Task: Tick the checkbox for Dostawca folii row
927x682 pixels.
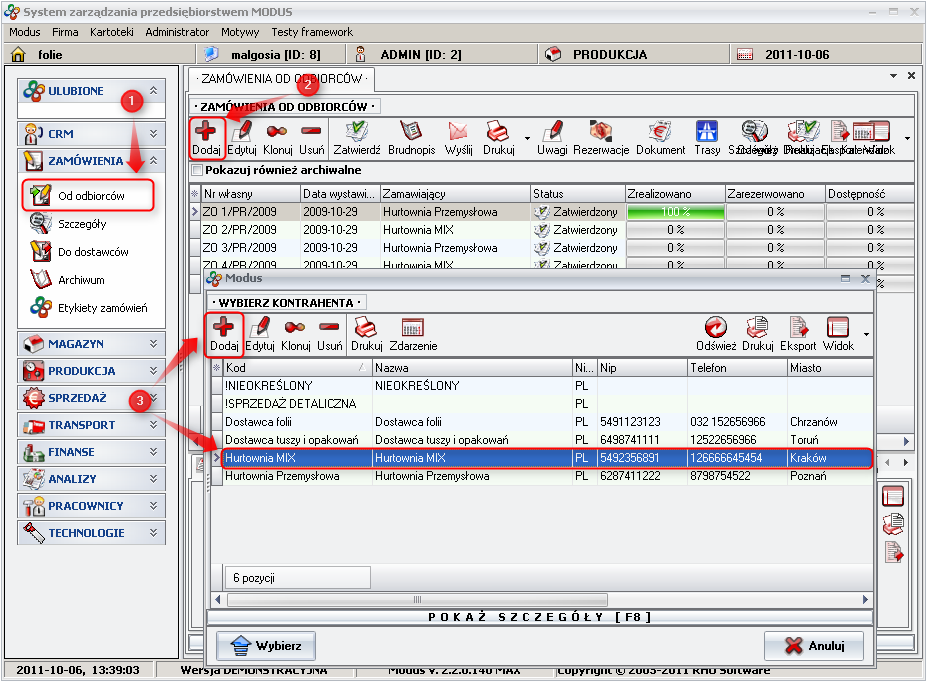Action: point(217,422)
